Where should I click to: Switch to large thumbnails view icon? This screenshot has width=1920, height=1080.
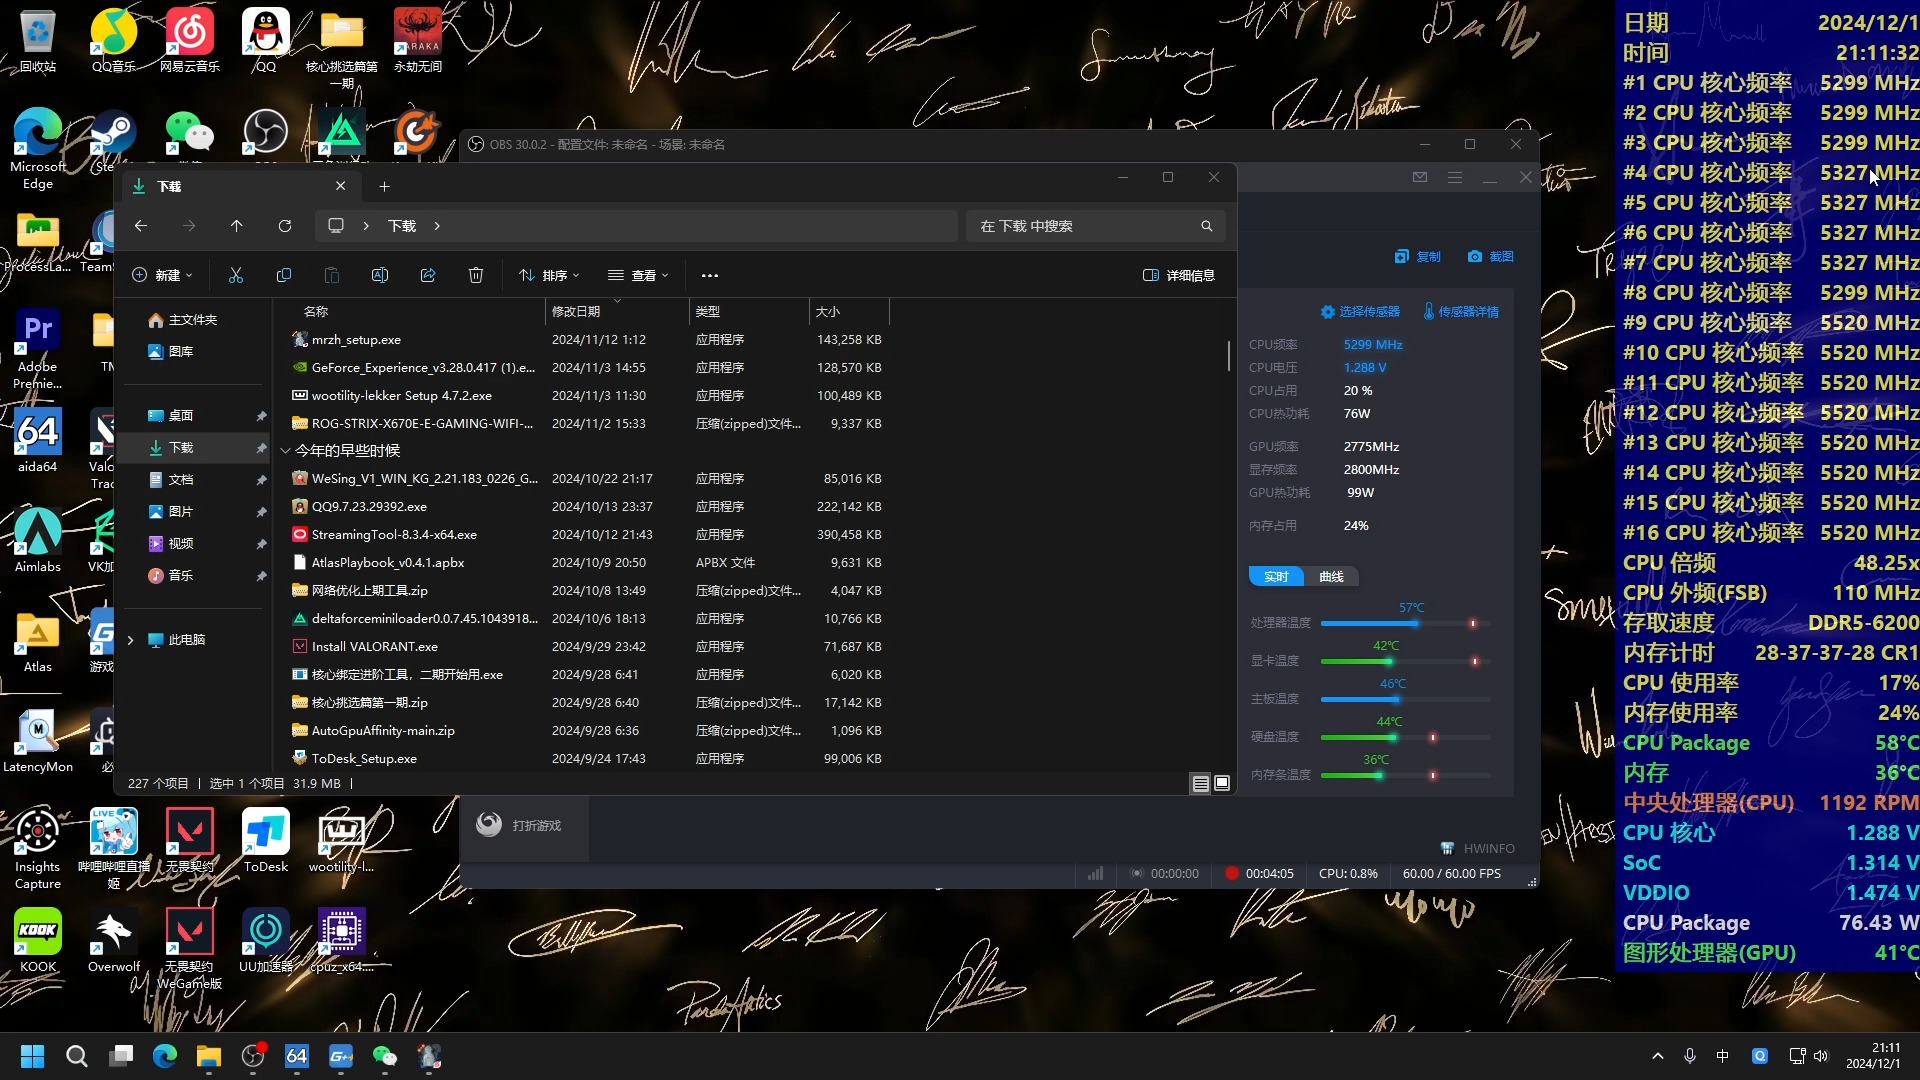tap(1222, 784)
